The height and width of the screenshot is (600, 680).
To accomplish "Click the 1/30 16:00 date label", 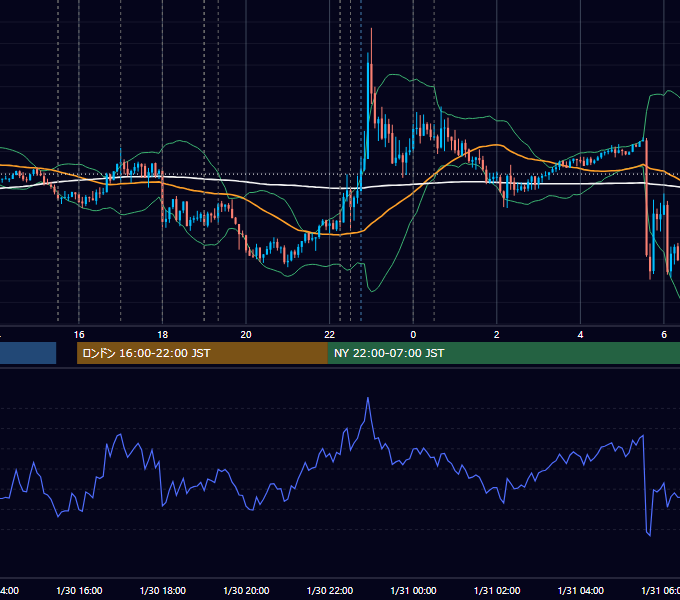I will pos(79,590).
